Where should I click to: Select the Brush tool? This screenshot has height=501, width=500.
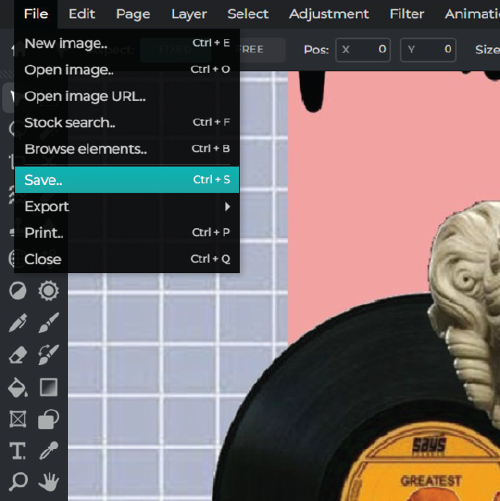(x=49, y=323)
